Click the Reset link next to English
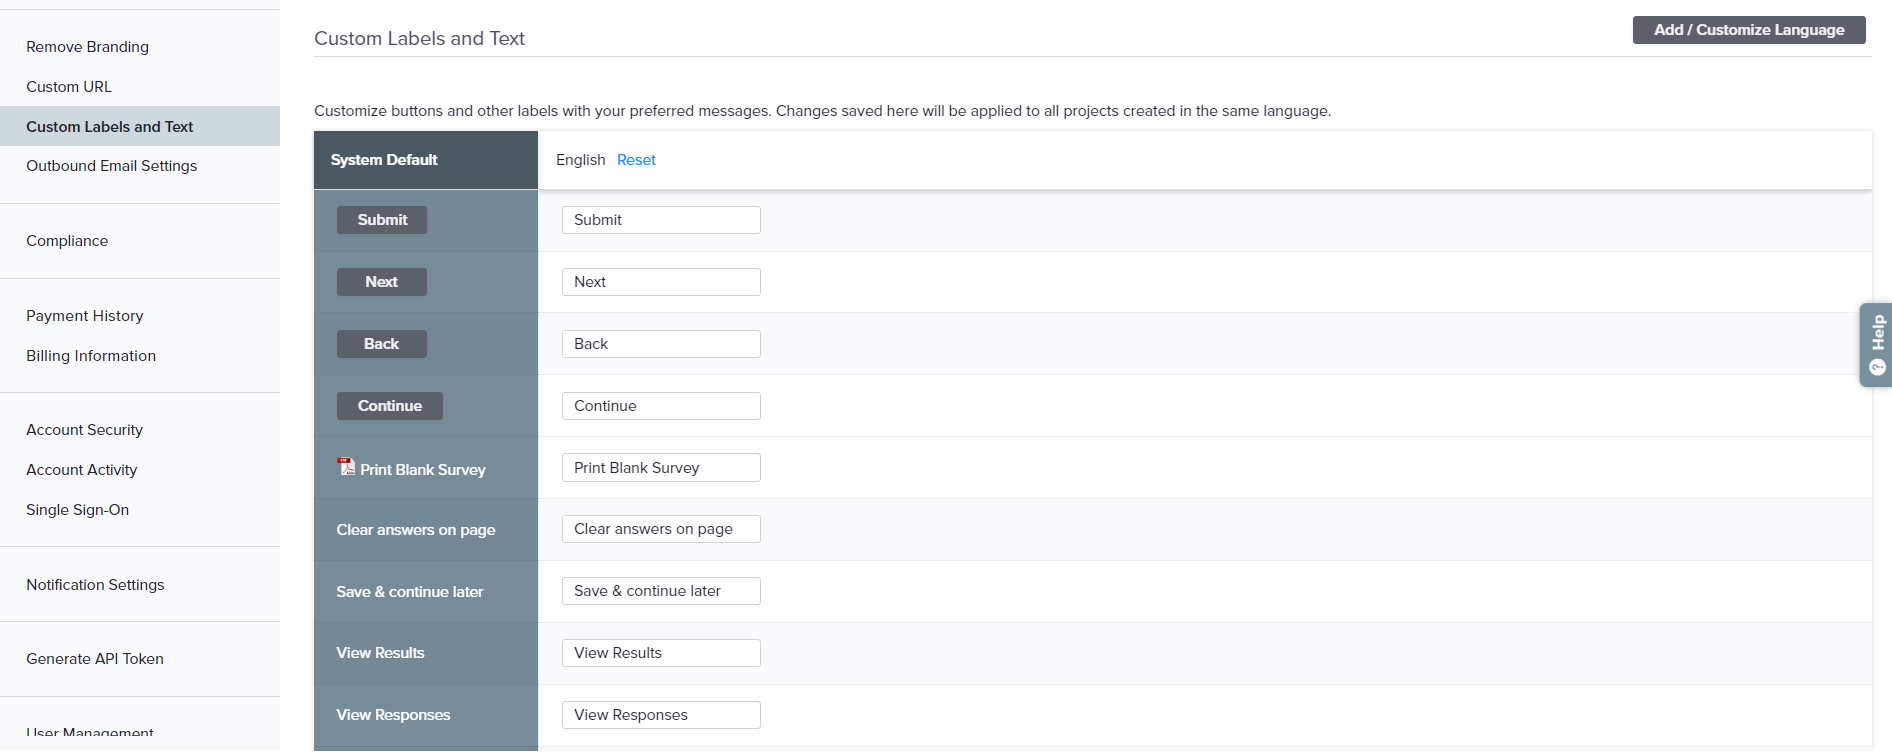1892x752 pixels. pyautogui.click(x=636, y=160)
